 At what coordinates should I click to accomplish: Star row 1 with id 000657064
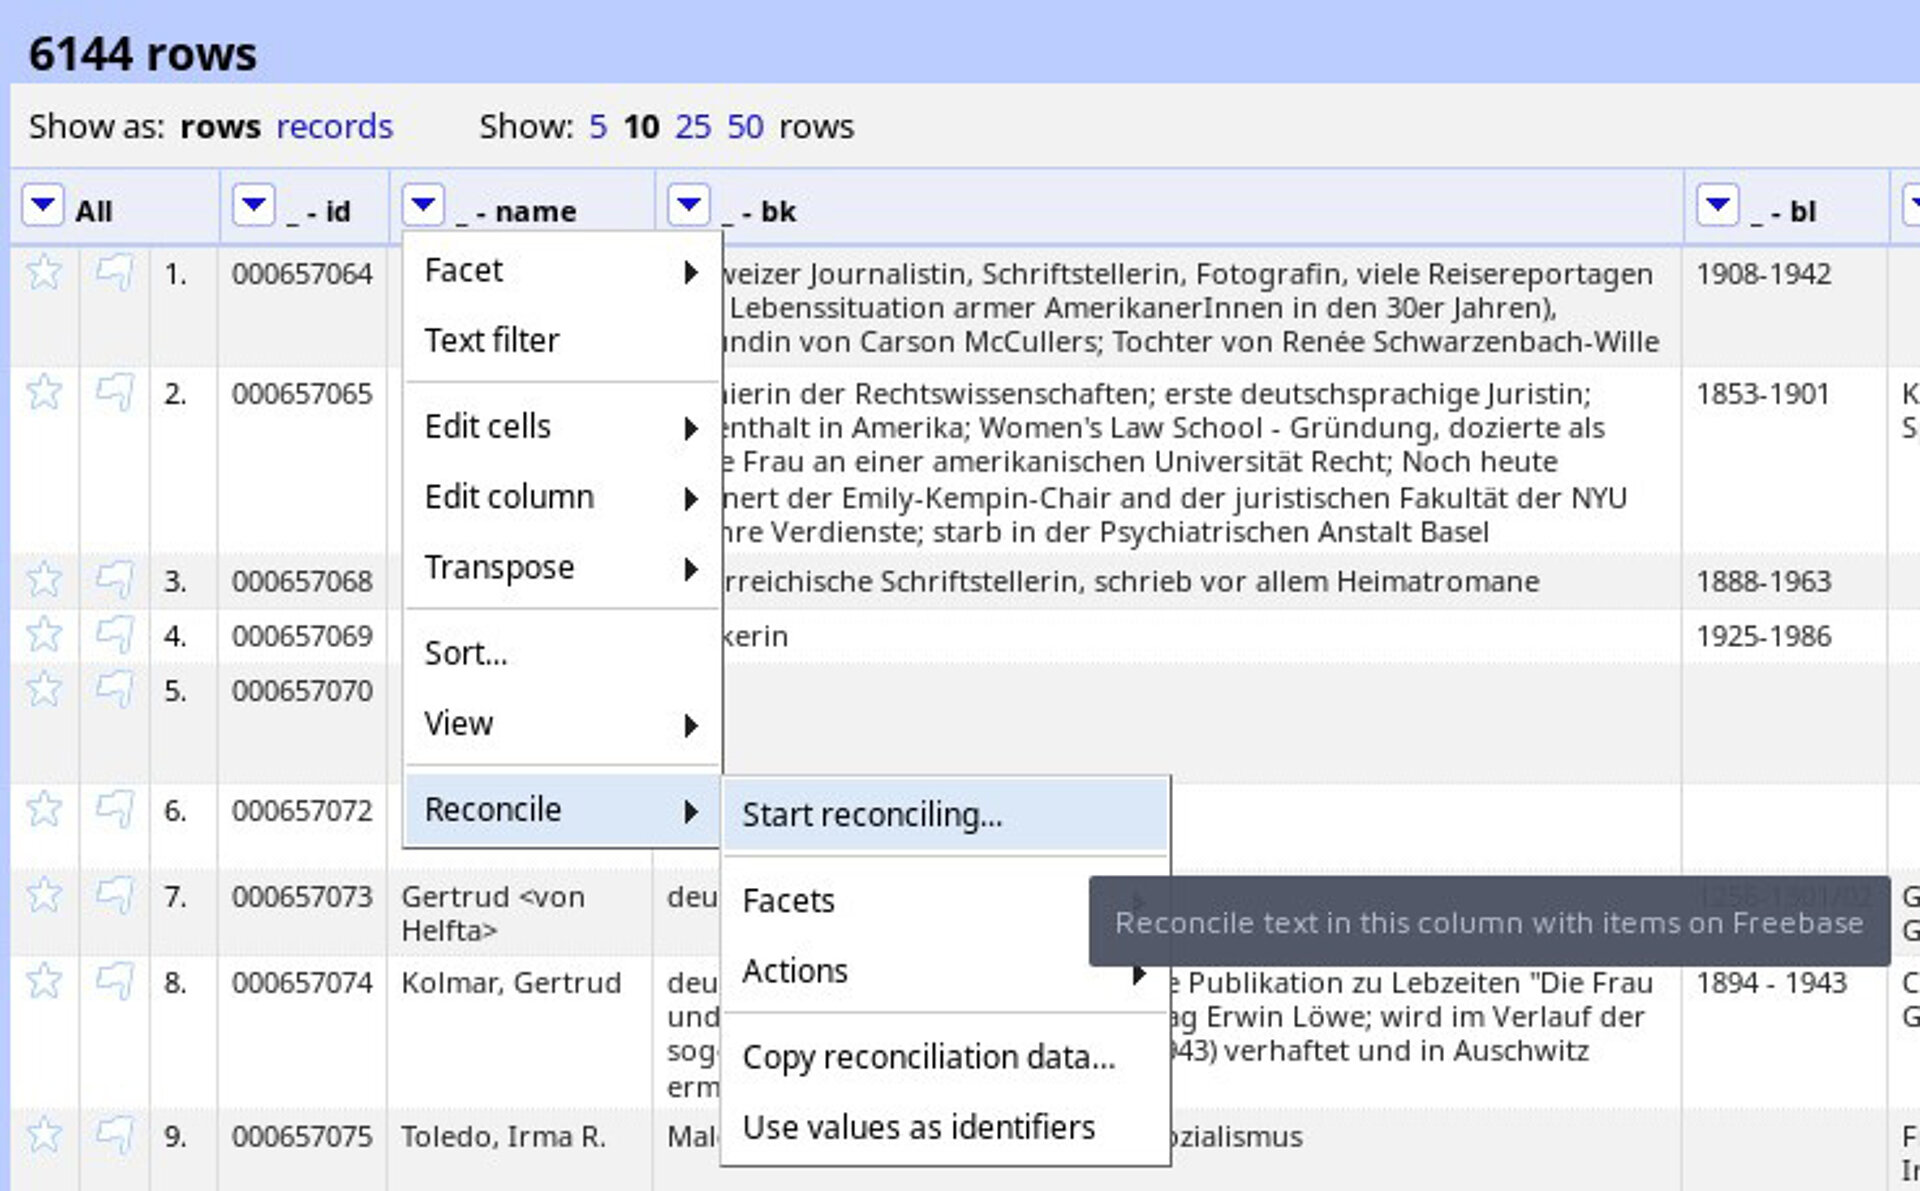(x=44, y=272)
